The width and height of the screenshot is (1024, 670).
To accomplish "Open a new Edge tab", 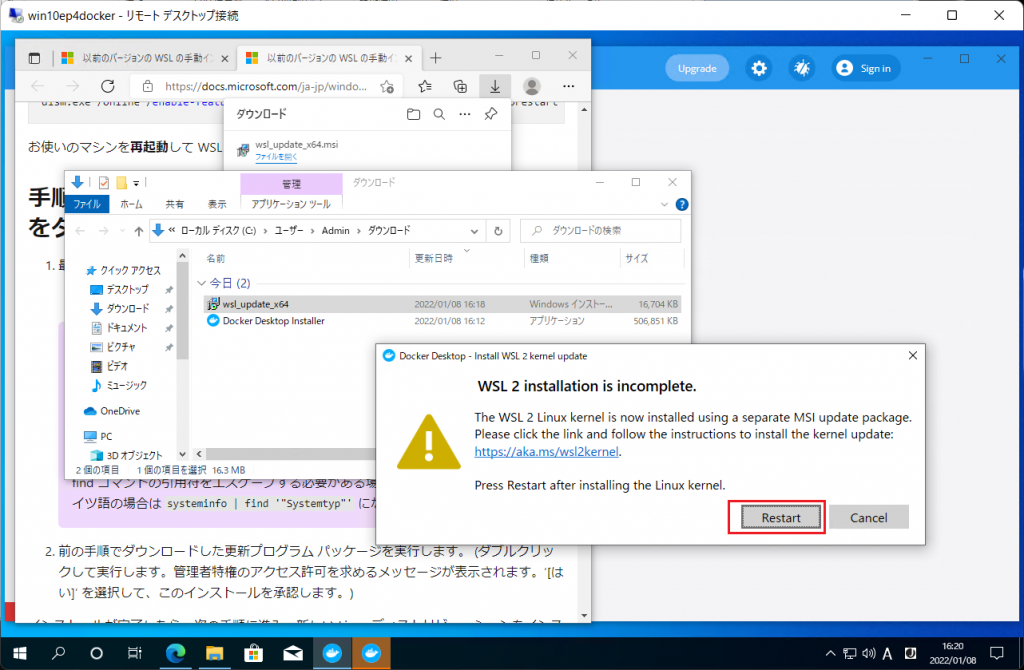I will [x=436, y=58].
